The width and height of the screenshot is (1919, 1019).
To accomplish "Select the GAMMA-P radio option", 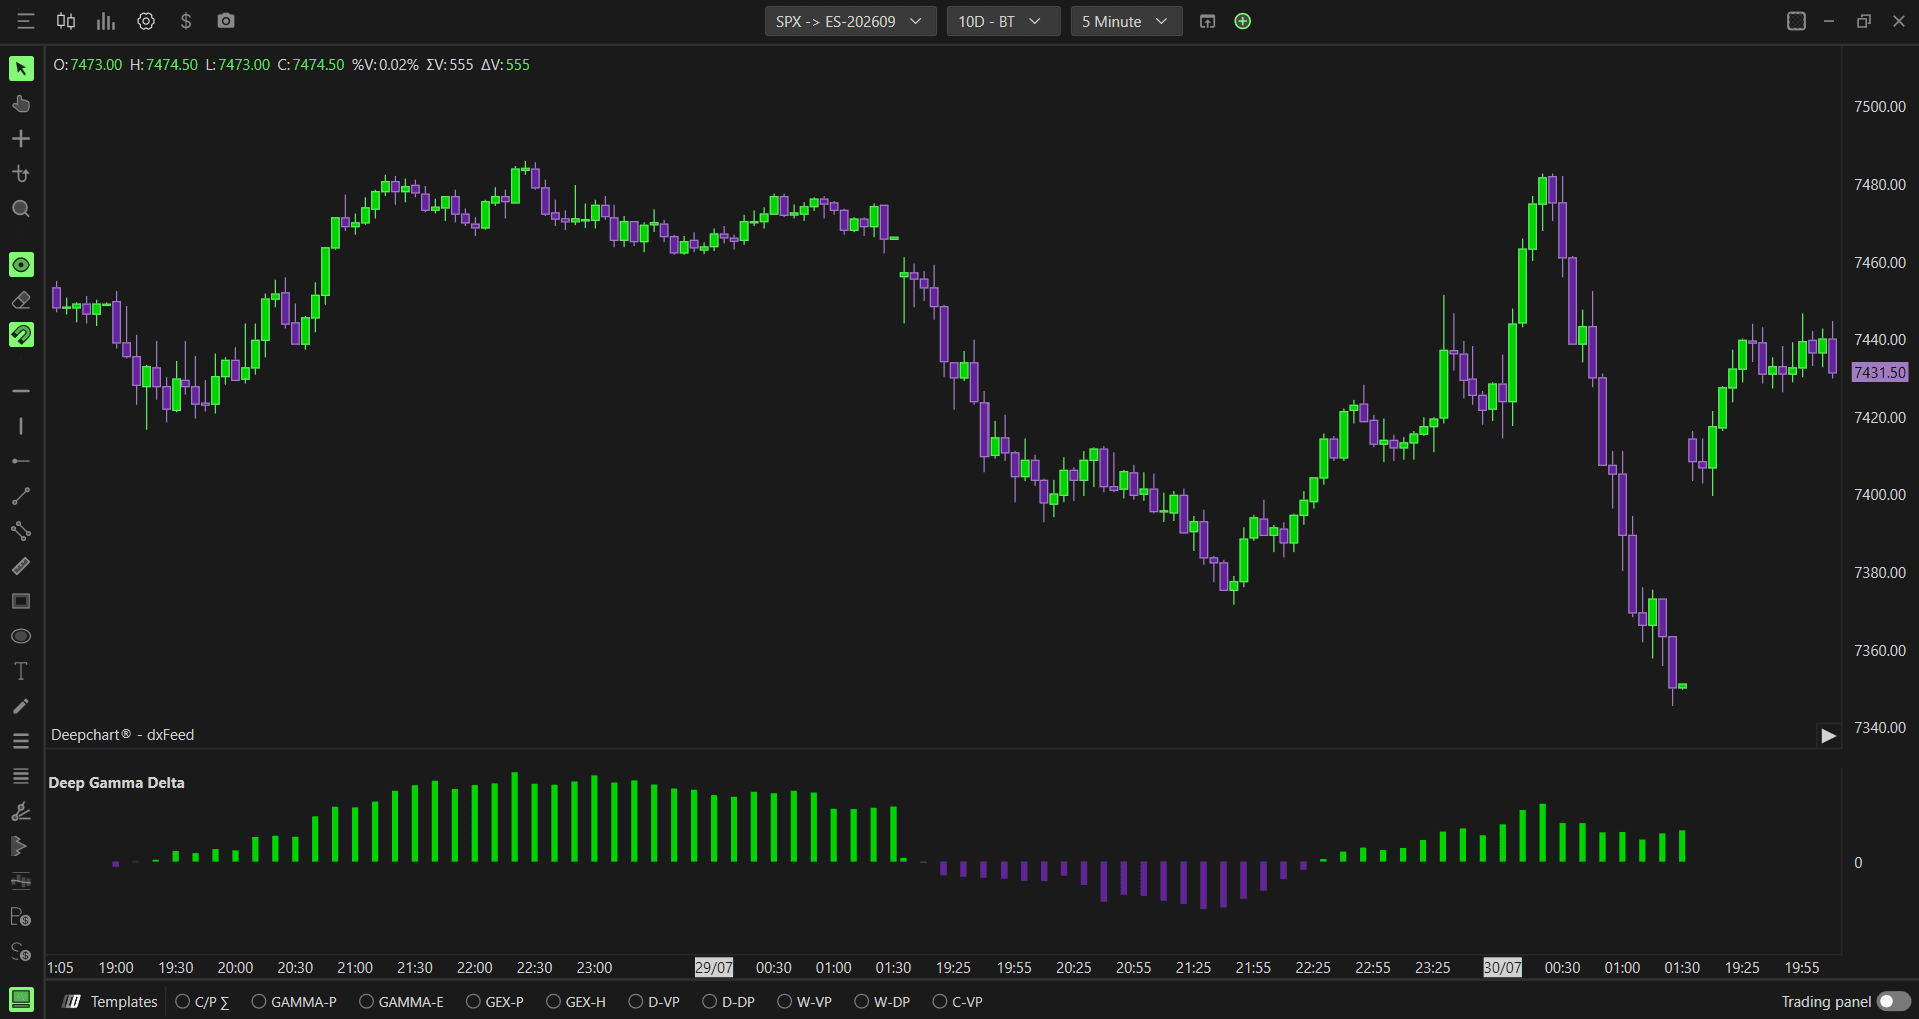I will tap(294, 1001).
